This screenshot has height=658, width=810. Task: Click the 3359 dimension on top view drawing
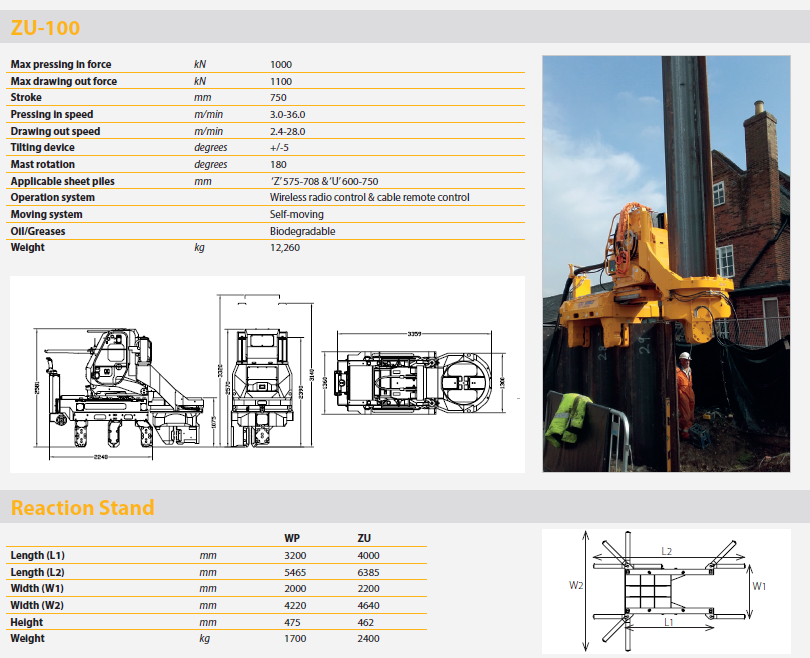coord(414,334)
